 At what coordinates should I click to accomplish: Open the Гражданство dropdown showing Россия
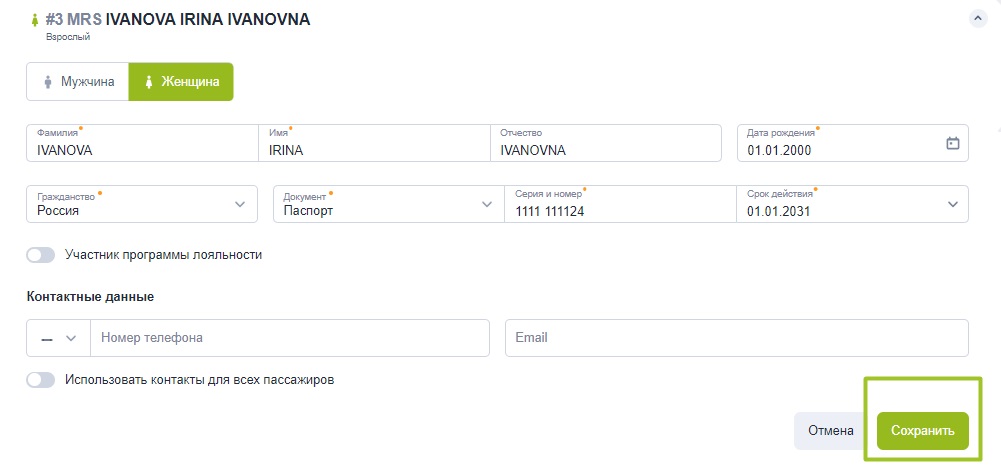tap(142, 204)
